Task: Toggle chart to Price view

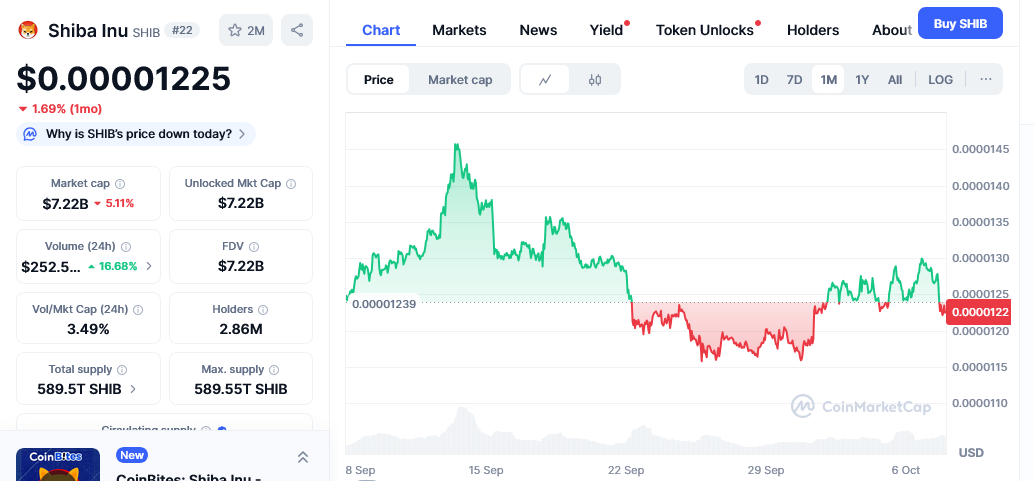Action: 379,80
